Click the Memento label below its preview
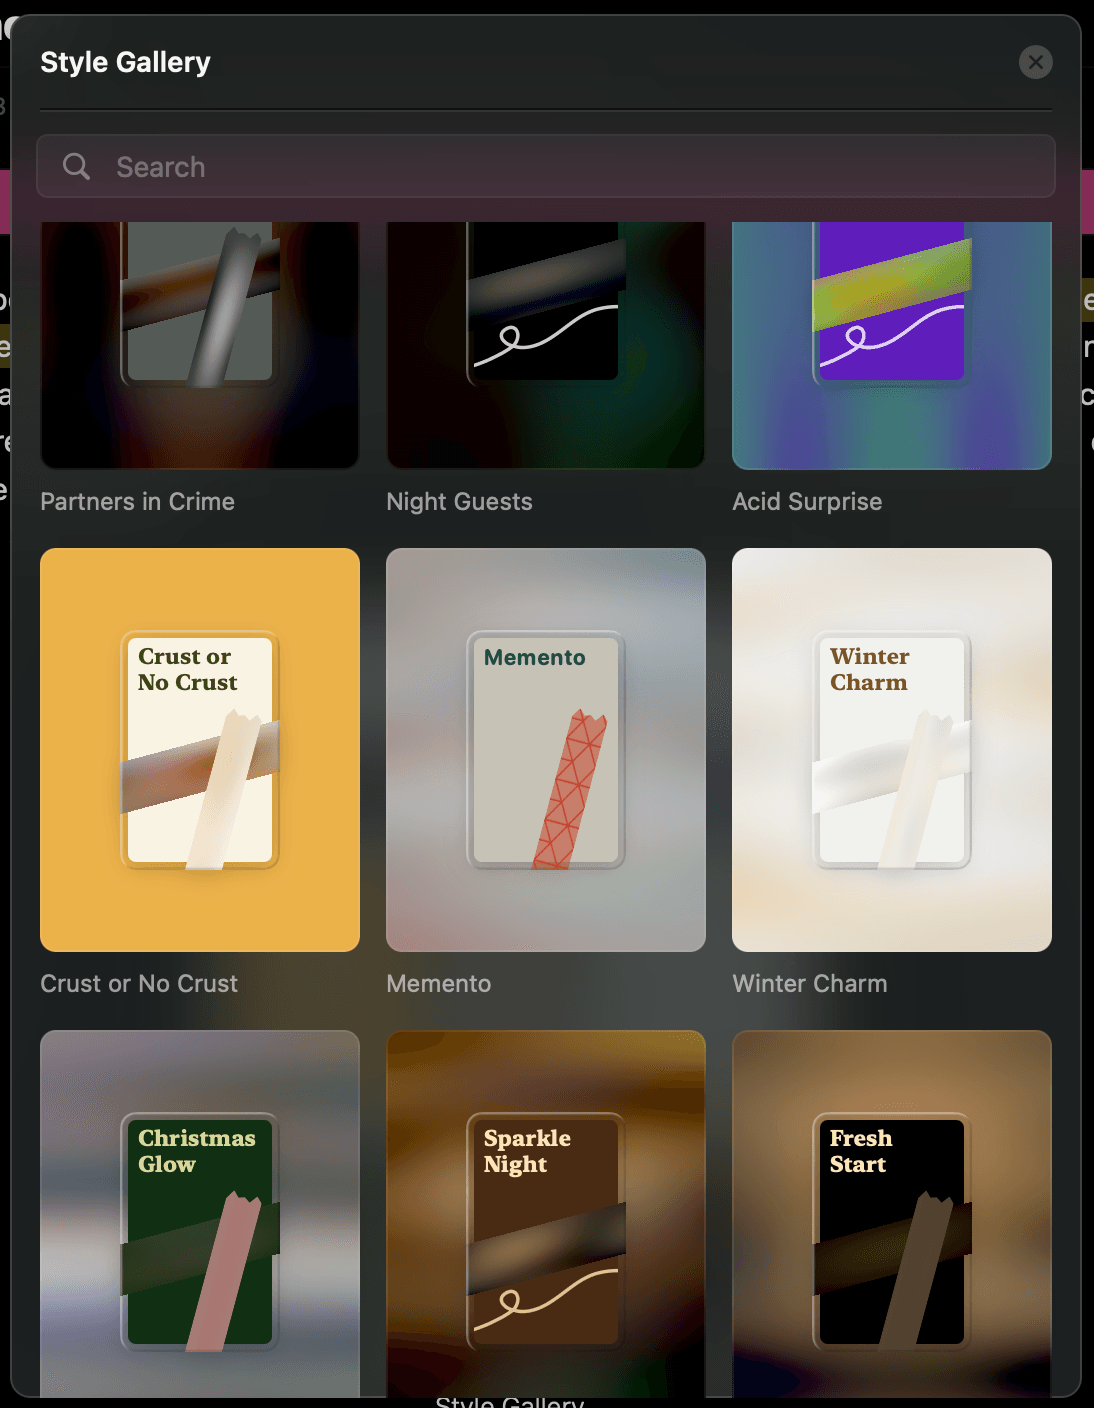 (438, 984)
